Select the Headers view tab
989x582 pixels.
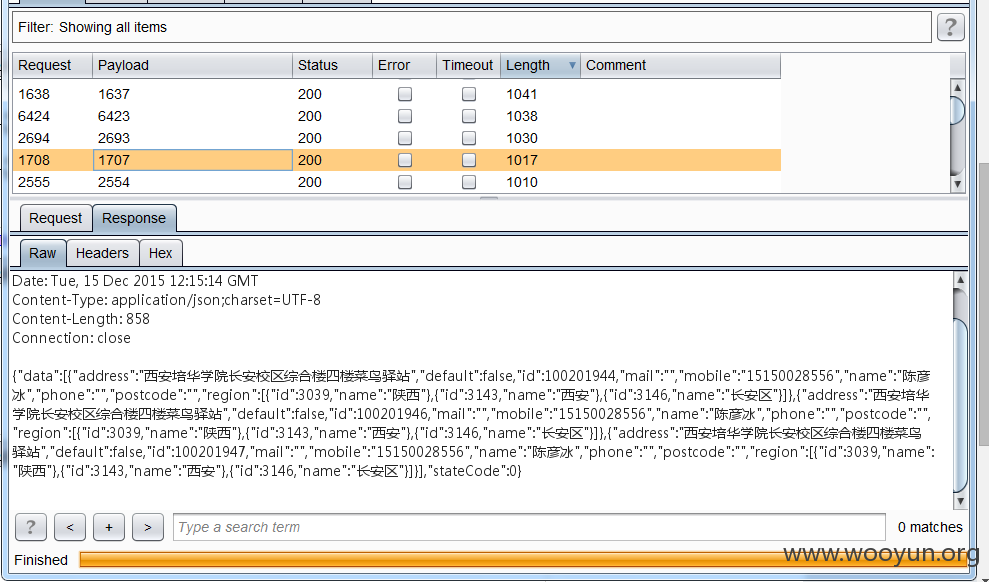(x=102, y=253)
